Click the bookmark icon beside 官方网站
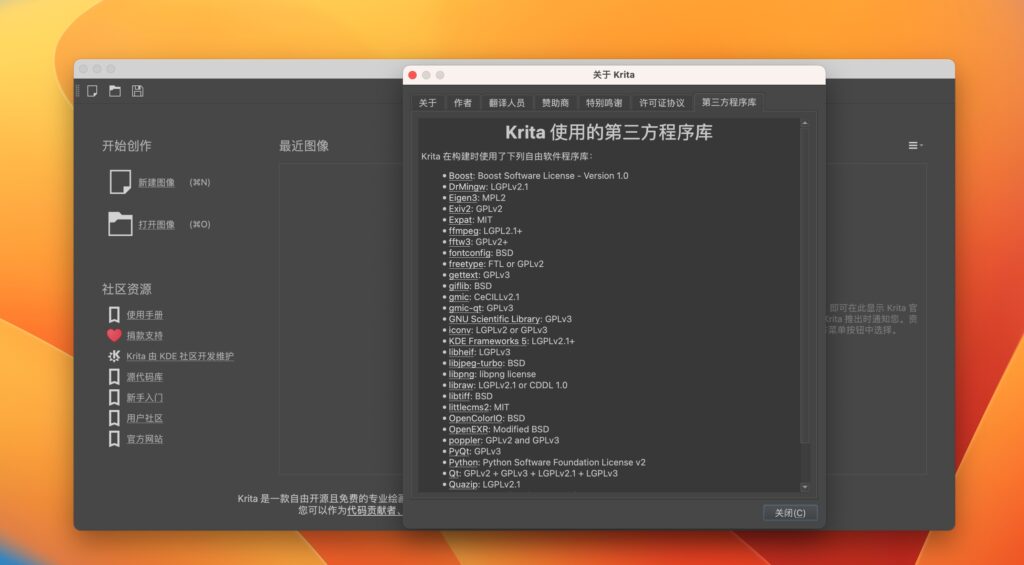 coord(114,439)
